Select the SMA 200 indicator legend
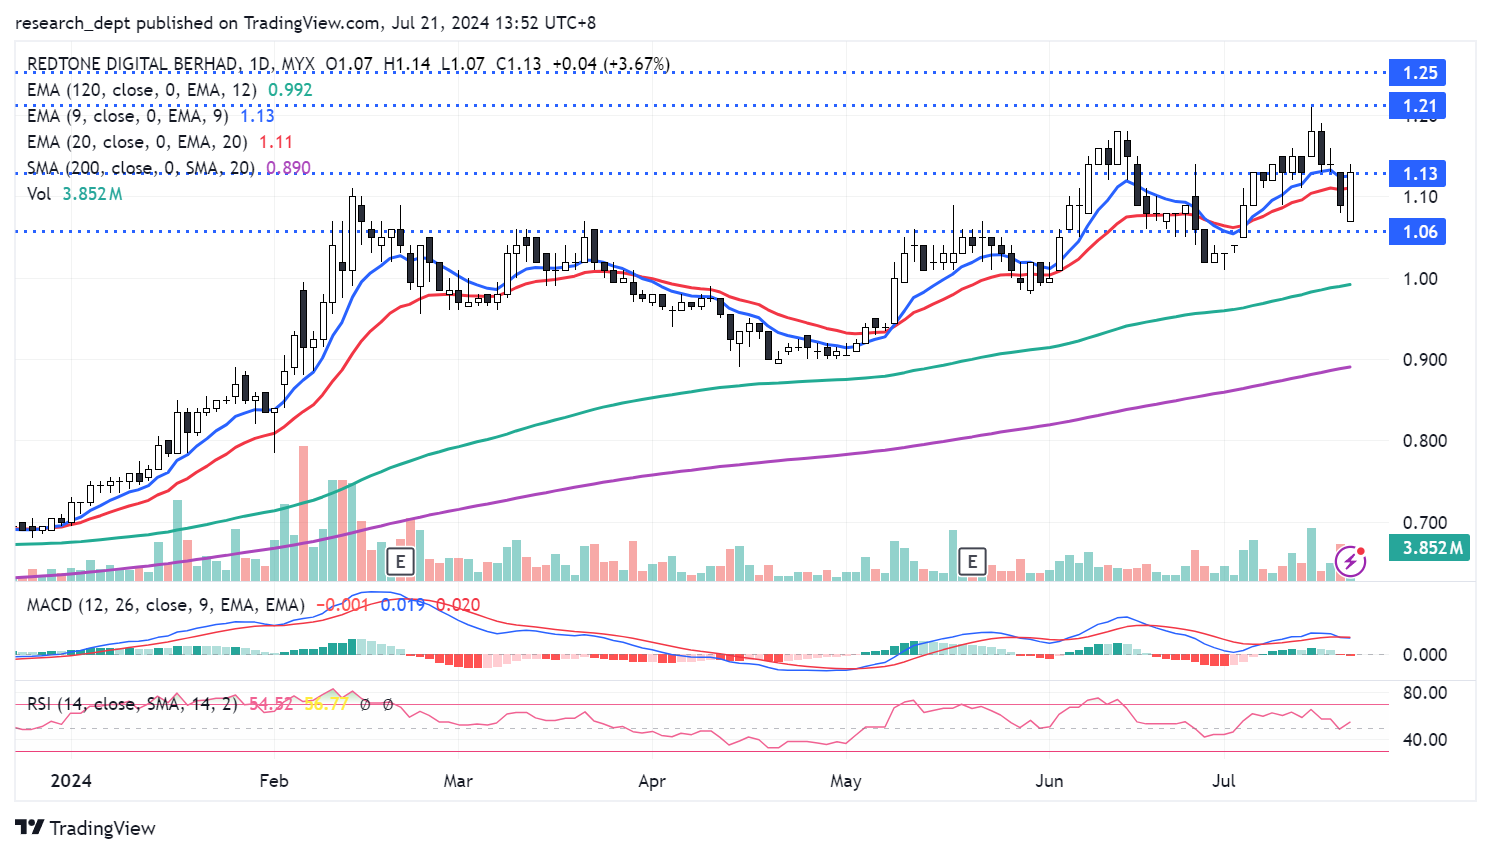Viewport: 1491px width, 854px height. pos(140,168)
